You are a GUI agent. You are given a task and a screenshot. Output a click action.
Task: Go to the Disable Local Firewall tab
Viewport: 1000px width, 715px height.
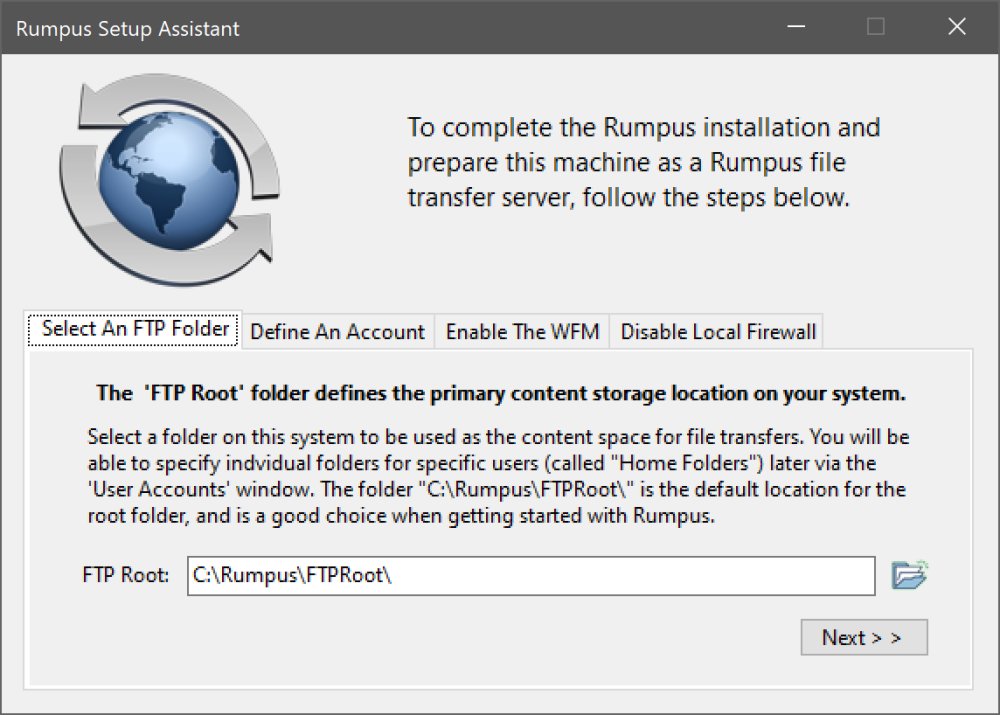pos(717,332)
